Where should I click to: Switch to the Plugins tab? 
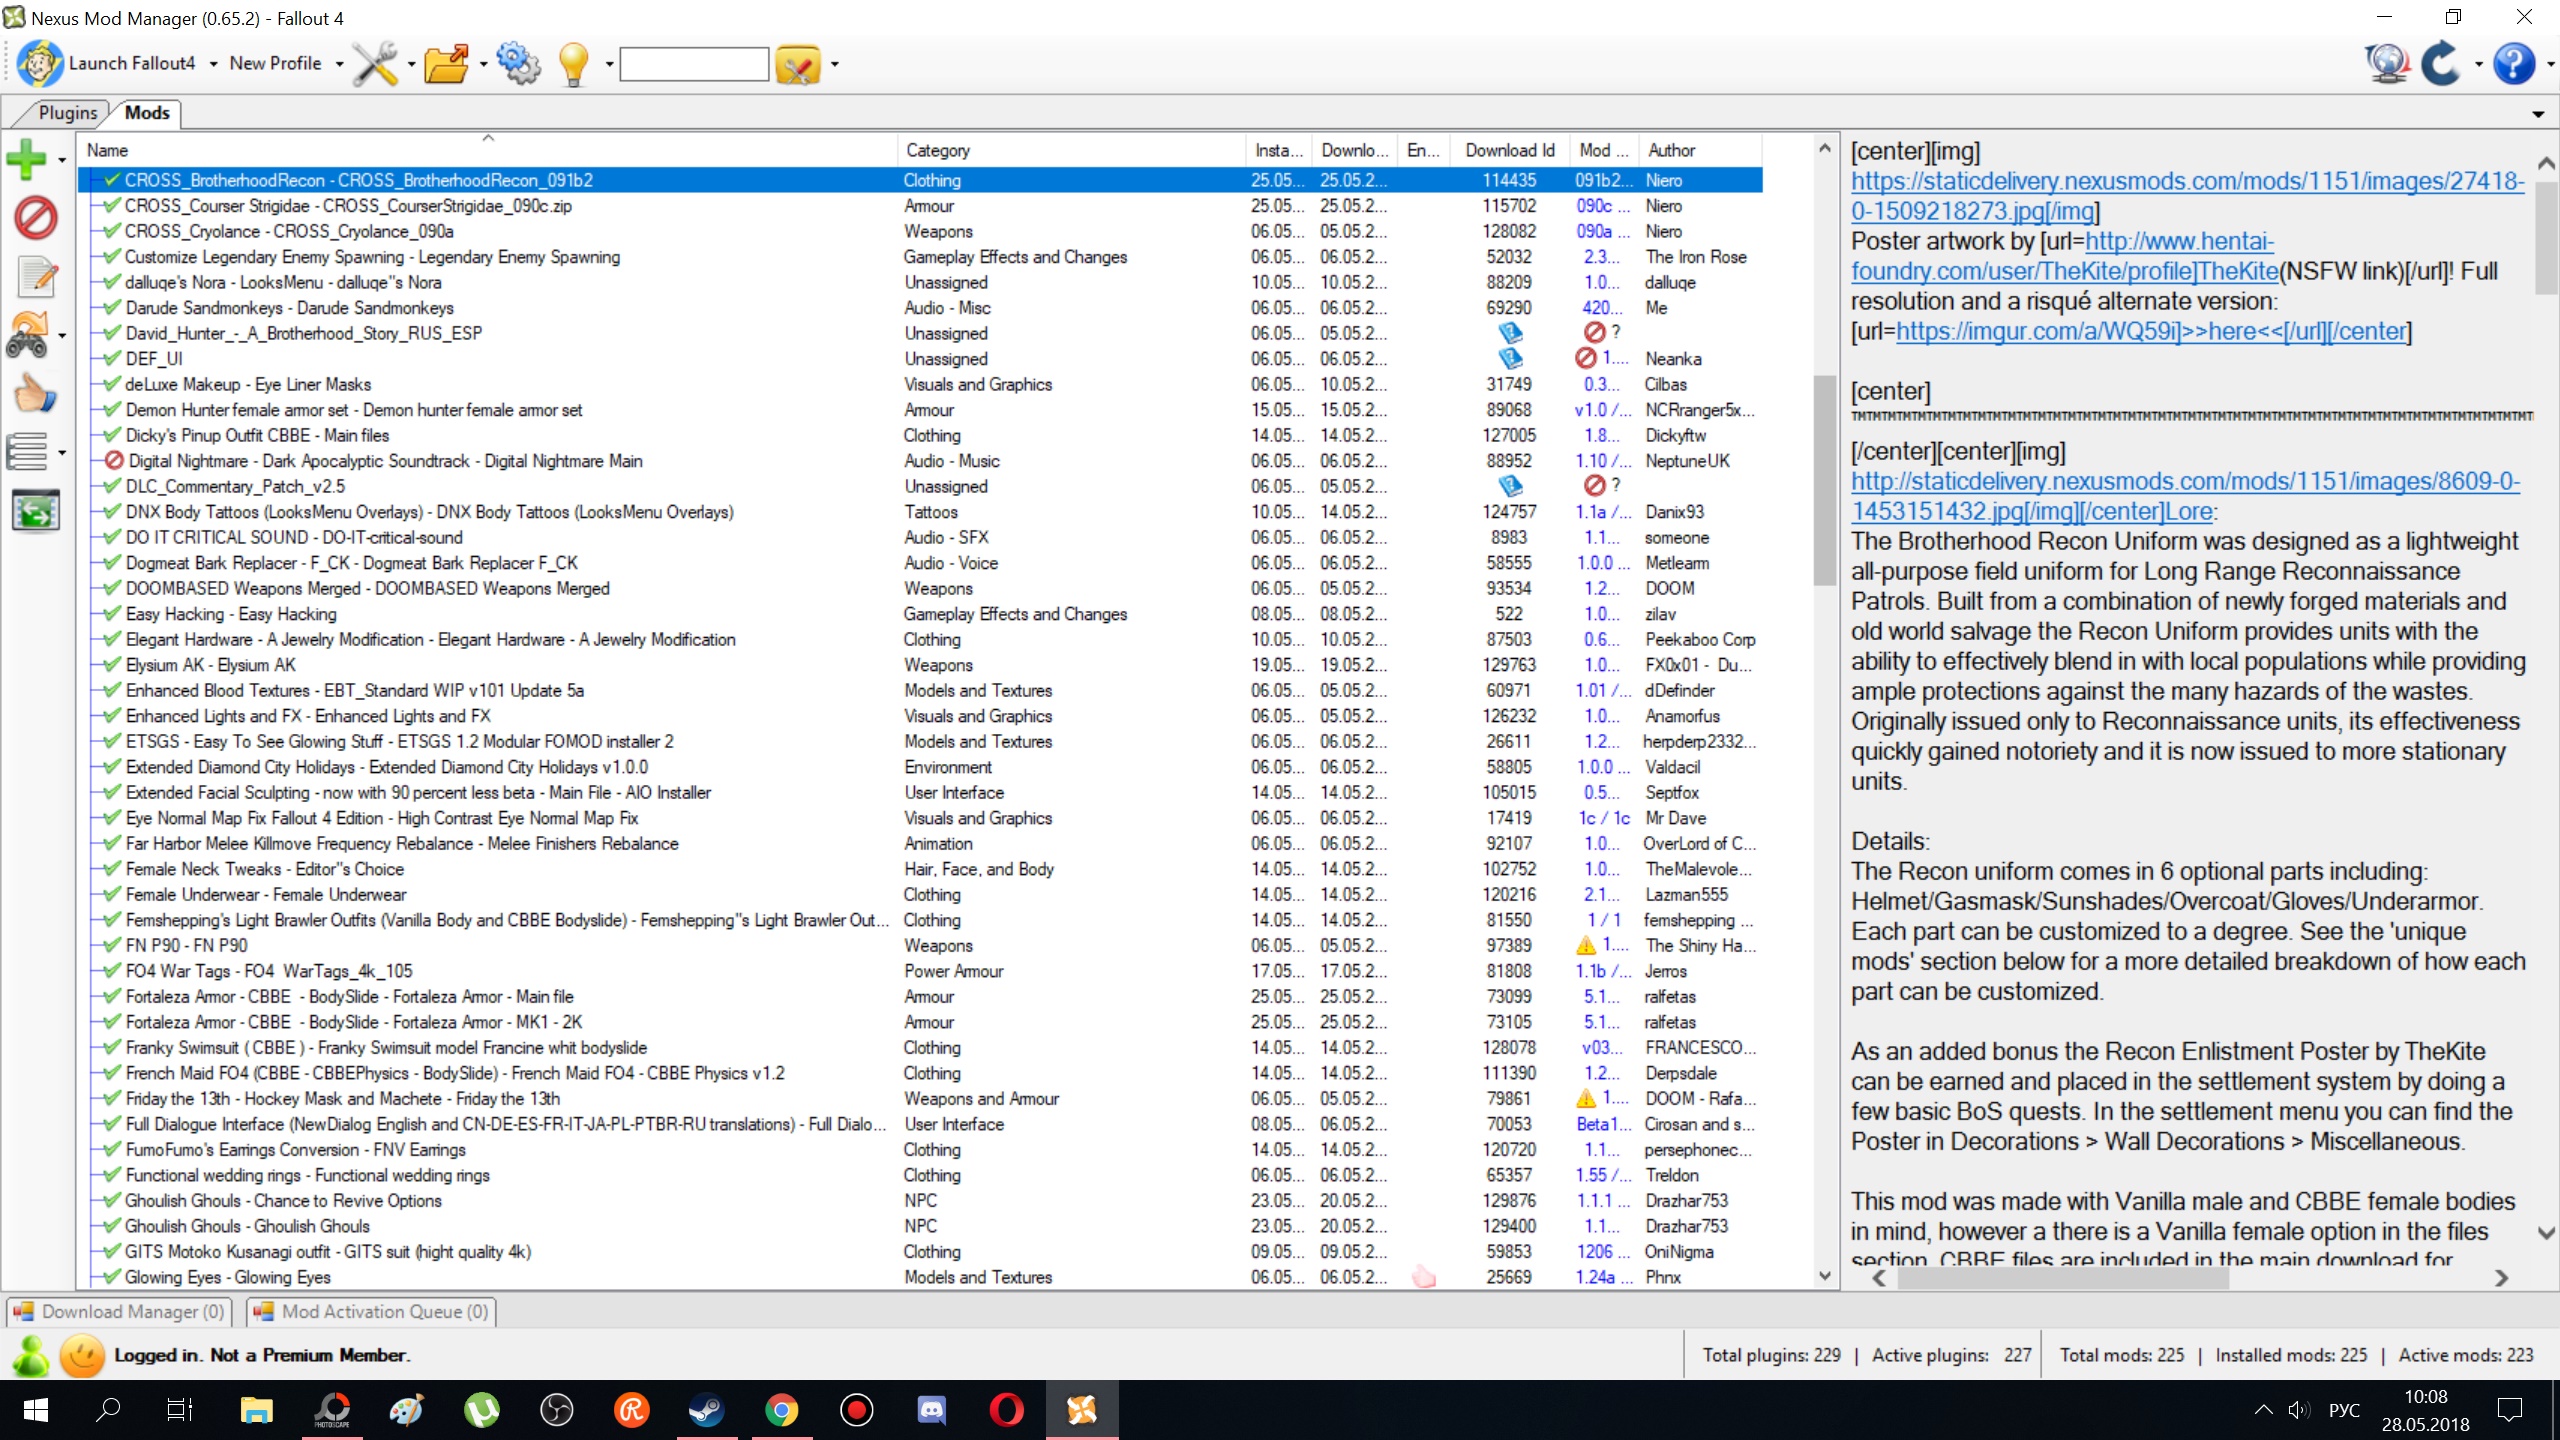[68, 113]
